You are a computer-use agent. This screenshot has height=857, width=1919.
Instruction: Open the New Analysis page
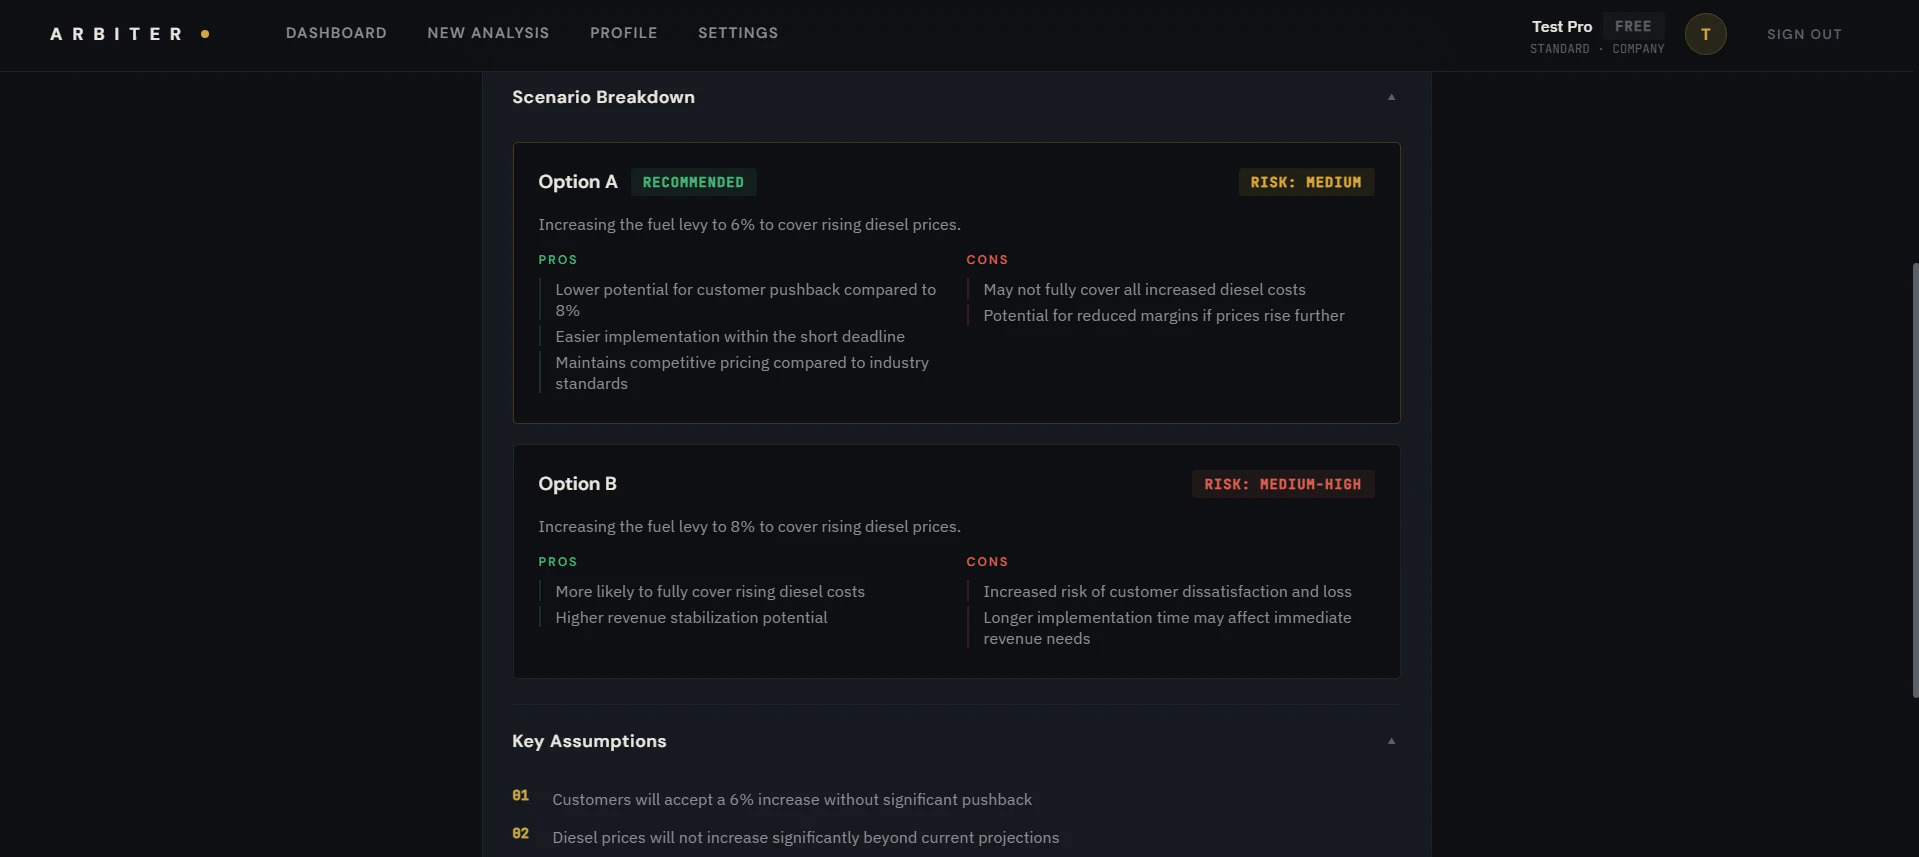488,33
